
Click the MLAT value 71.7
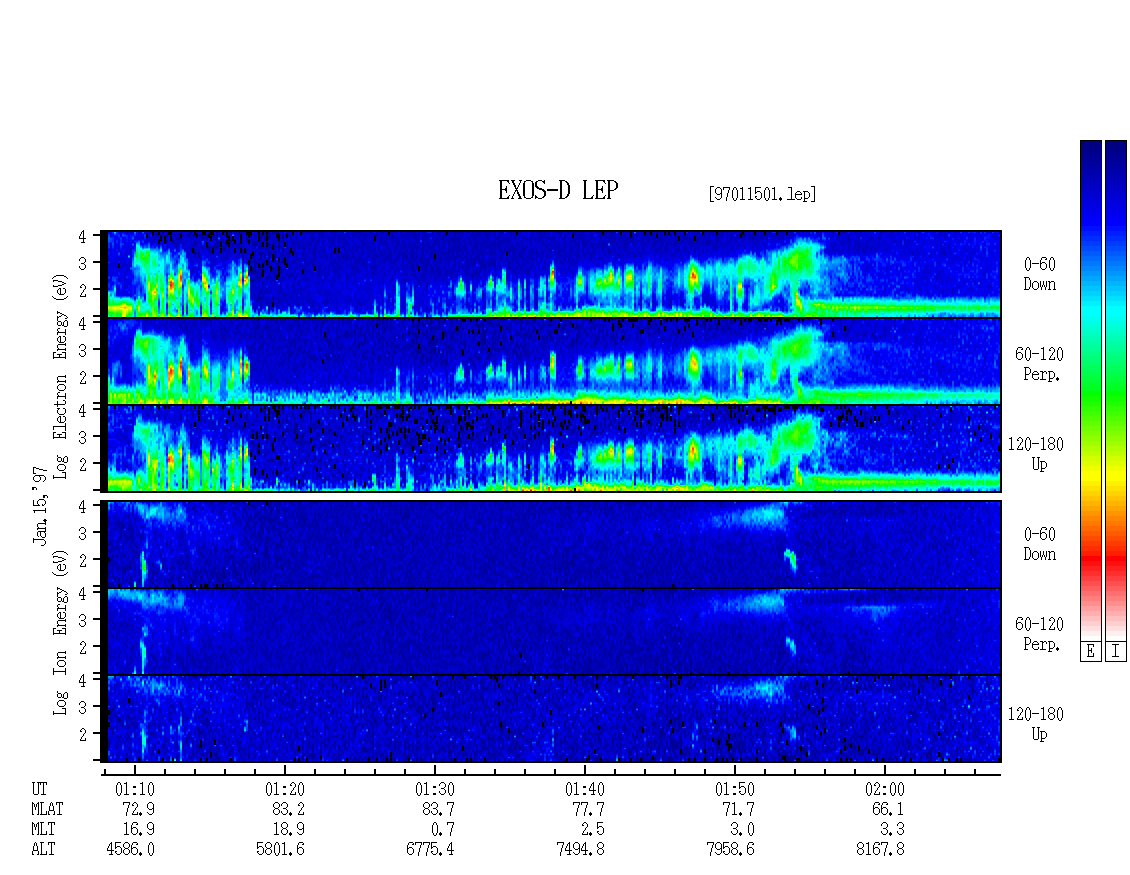pyautogui.click(x=738, y=809)
